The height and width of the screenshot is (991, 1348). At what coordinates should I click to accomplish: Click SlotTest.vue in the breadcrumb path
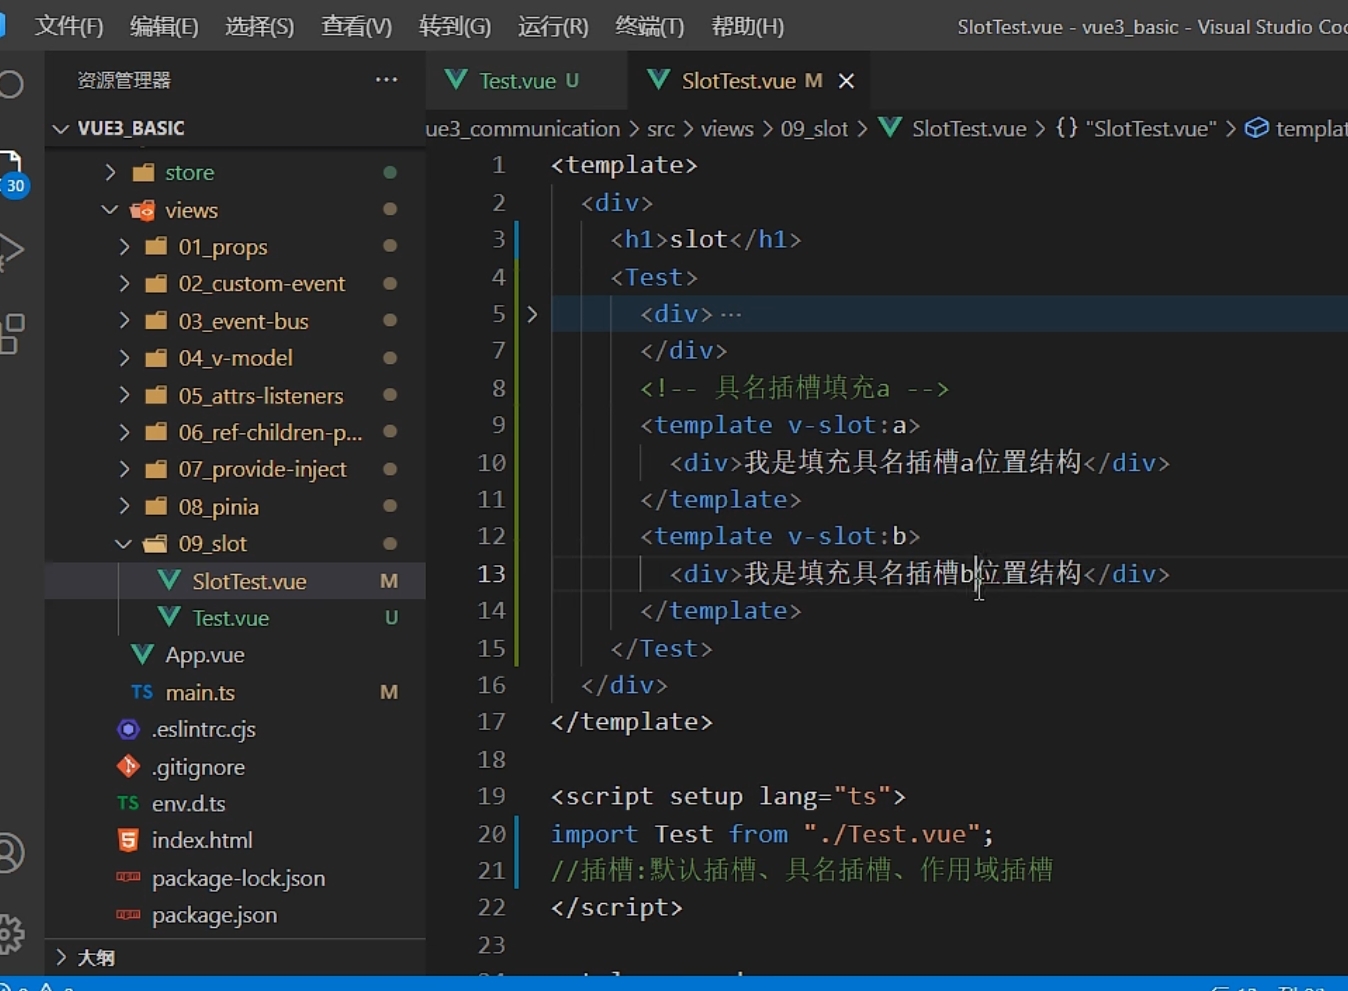click(x=969, y=128)
